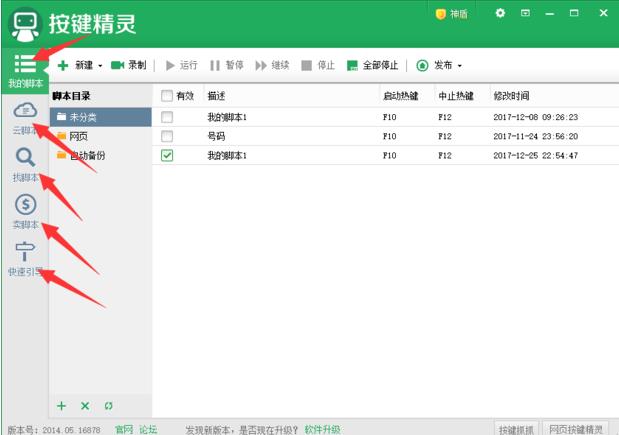Image resolution: width=619 pixels, height=435 pixels.
Task: Open the 云脚本 cloud scripts section
Action: point(25,117)
